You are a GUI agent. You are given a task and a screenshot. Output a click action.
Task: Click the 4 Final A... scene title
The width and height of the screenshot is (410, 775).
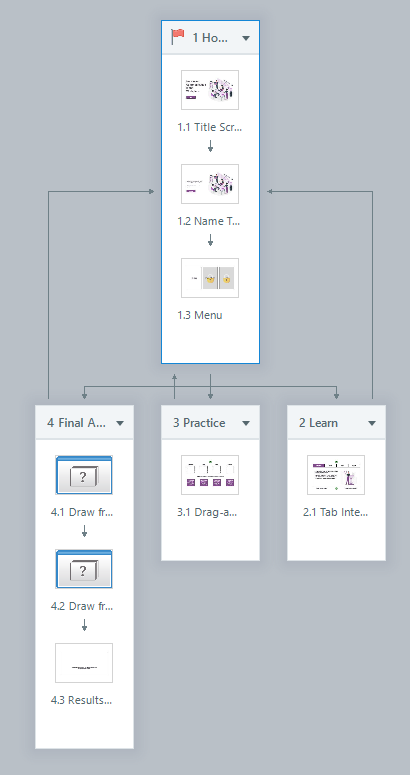(77, 423)
